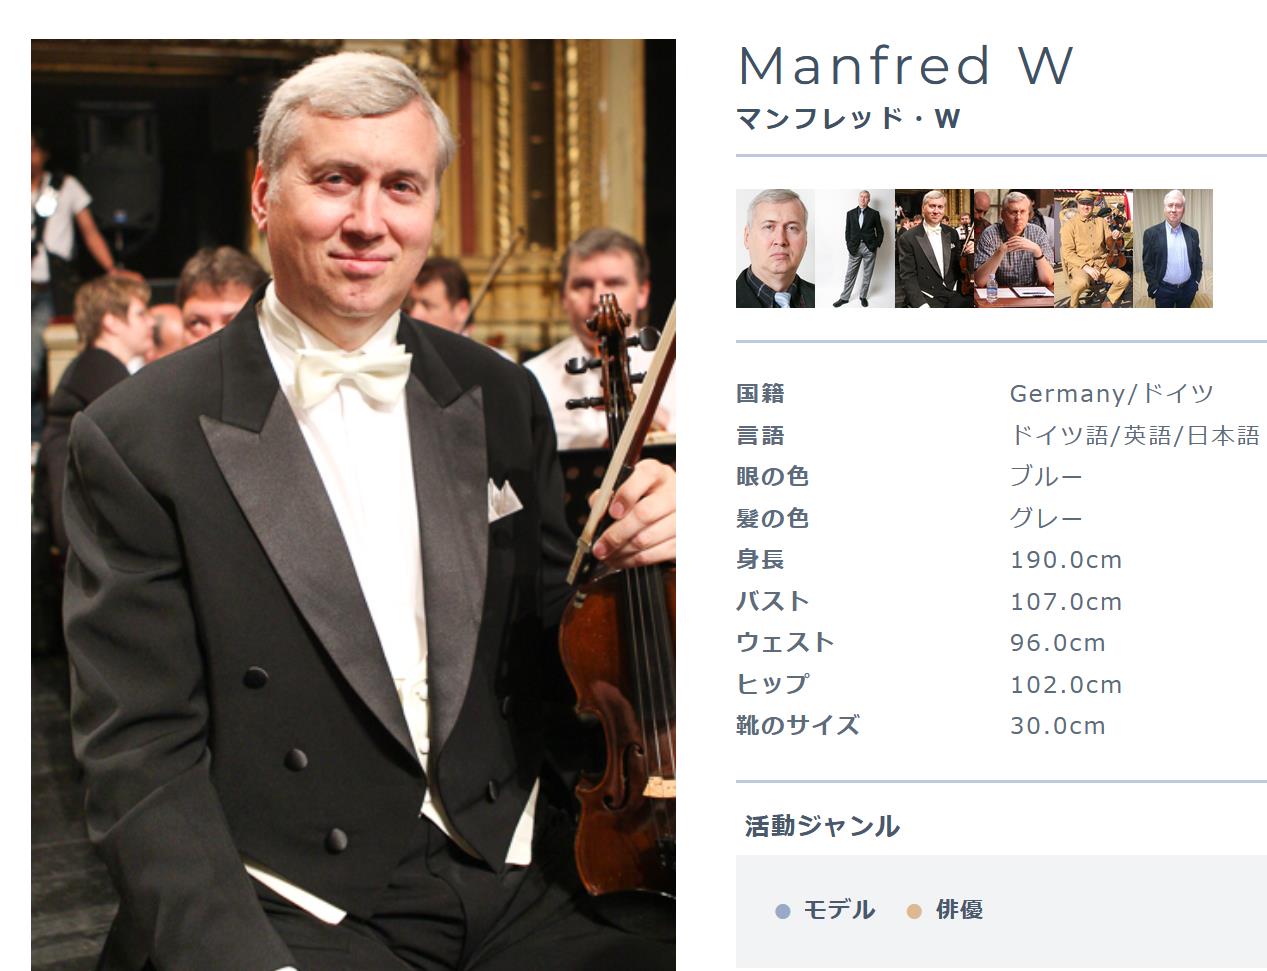Choose the tuxedo violin thumbnail
Image resolution: width=1267 pixels, height=971 pixels.
[x=934, y=248]
